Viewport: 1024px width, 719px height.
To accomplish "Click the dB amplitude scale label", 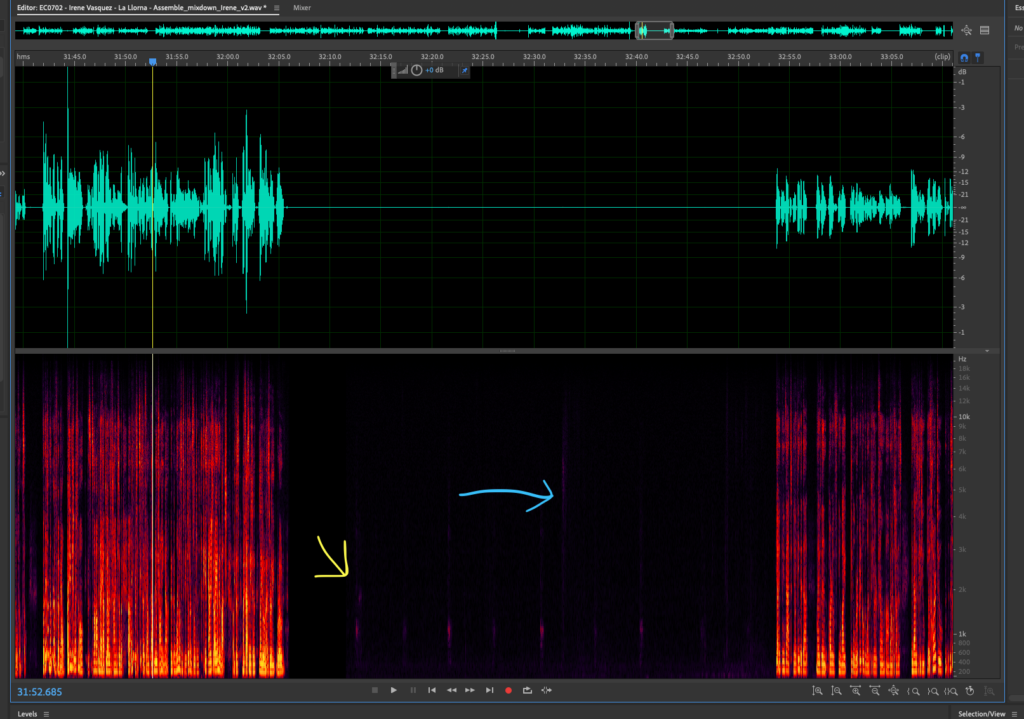I will coord(962,72).
